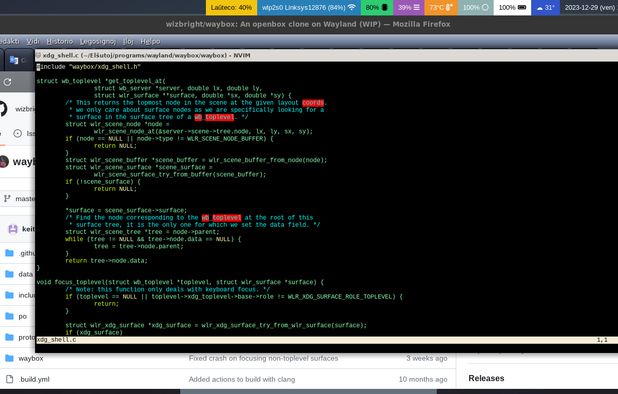The width and height of the screenshot is (618, 394).
Task: Open the Historio menu in Firefox
Action: [60, 41]
